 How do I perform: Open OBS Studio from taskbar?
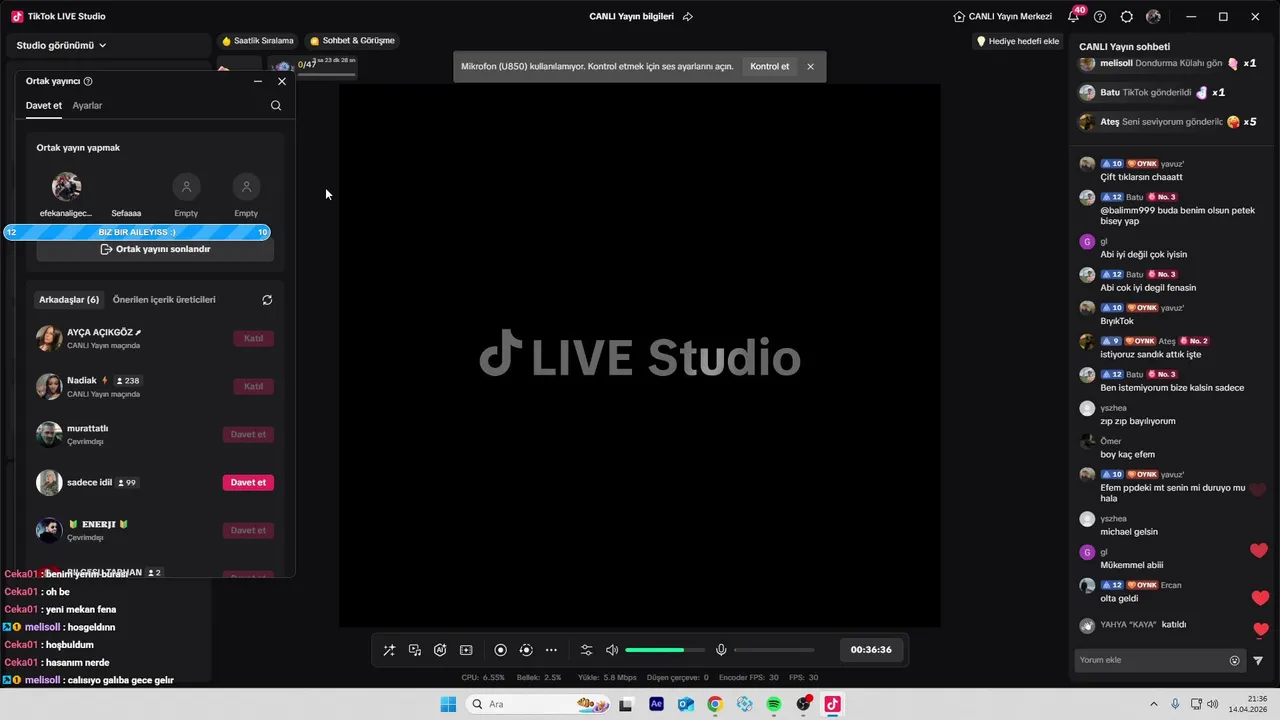point(802,704)
